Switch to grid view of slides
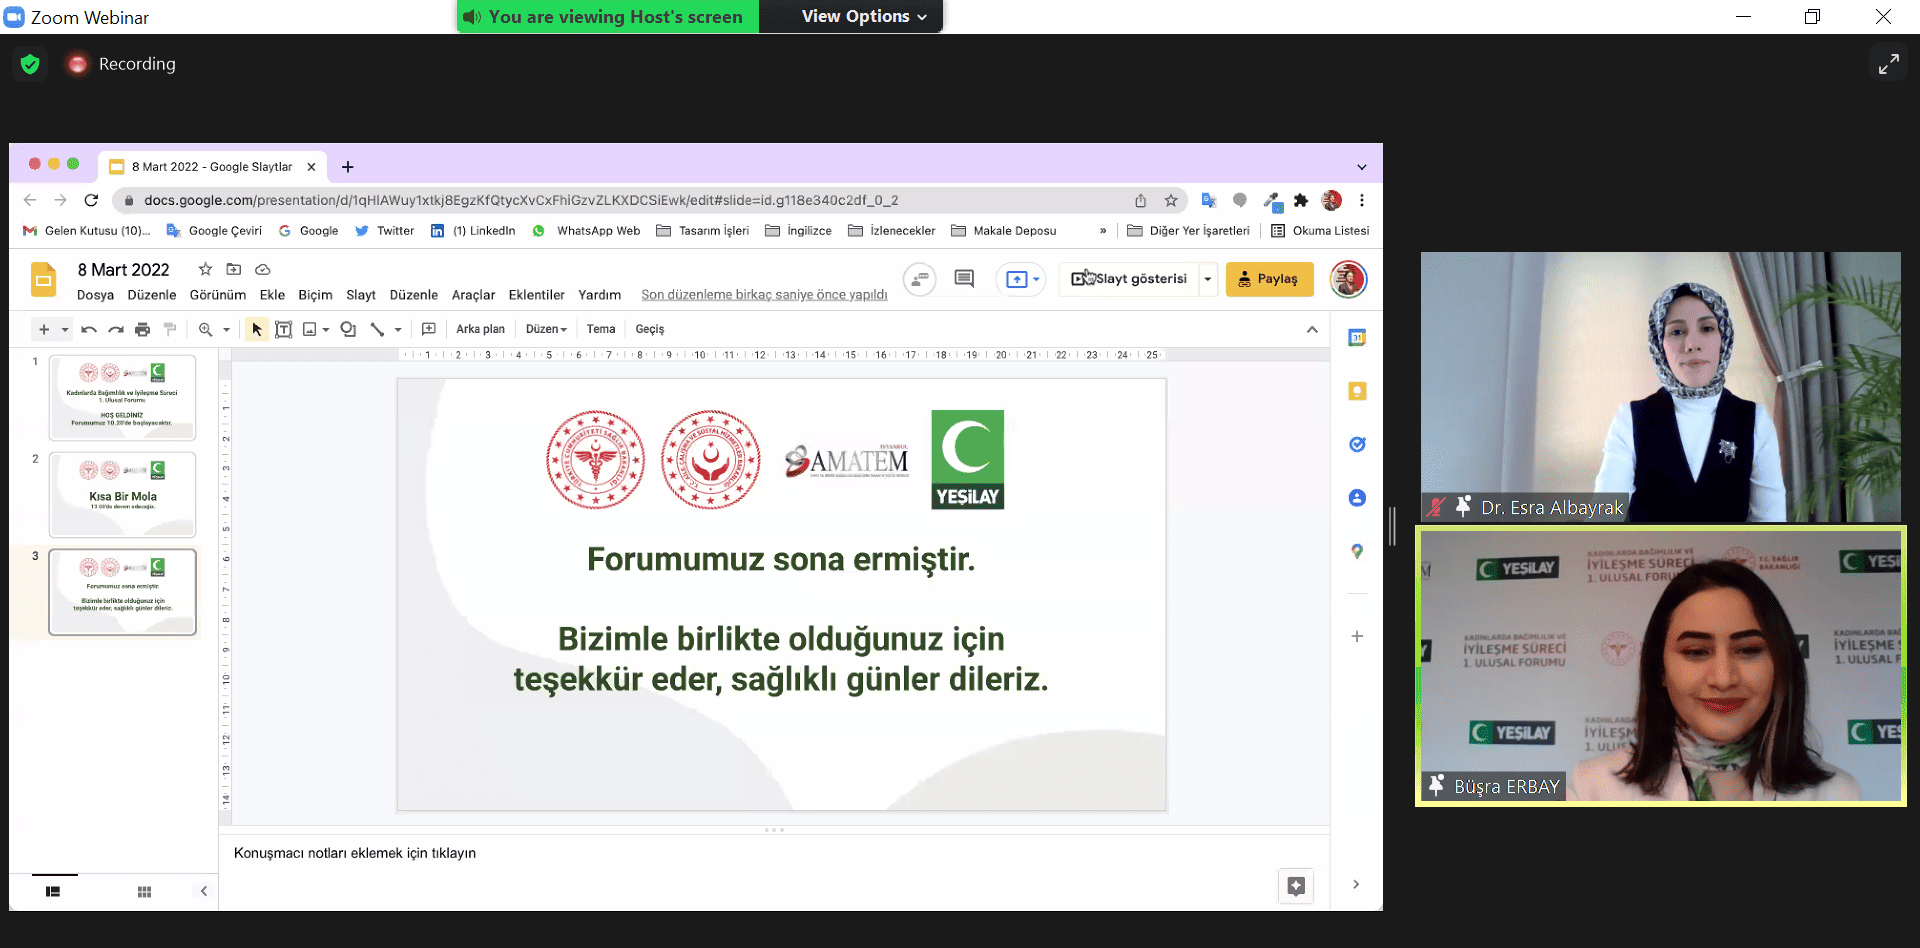 [x=144, y=891]
